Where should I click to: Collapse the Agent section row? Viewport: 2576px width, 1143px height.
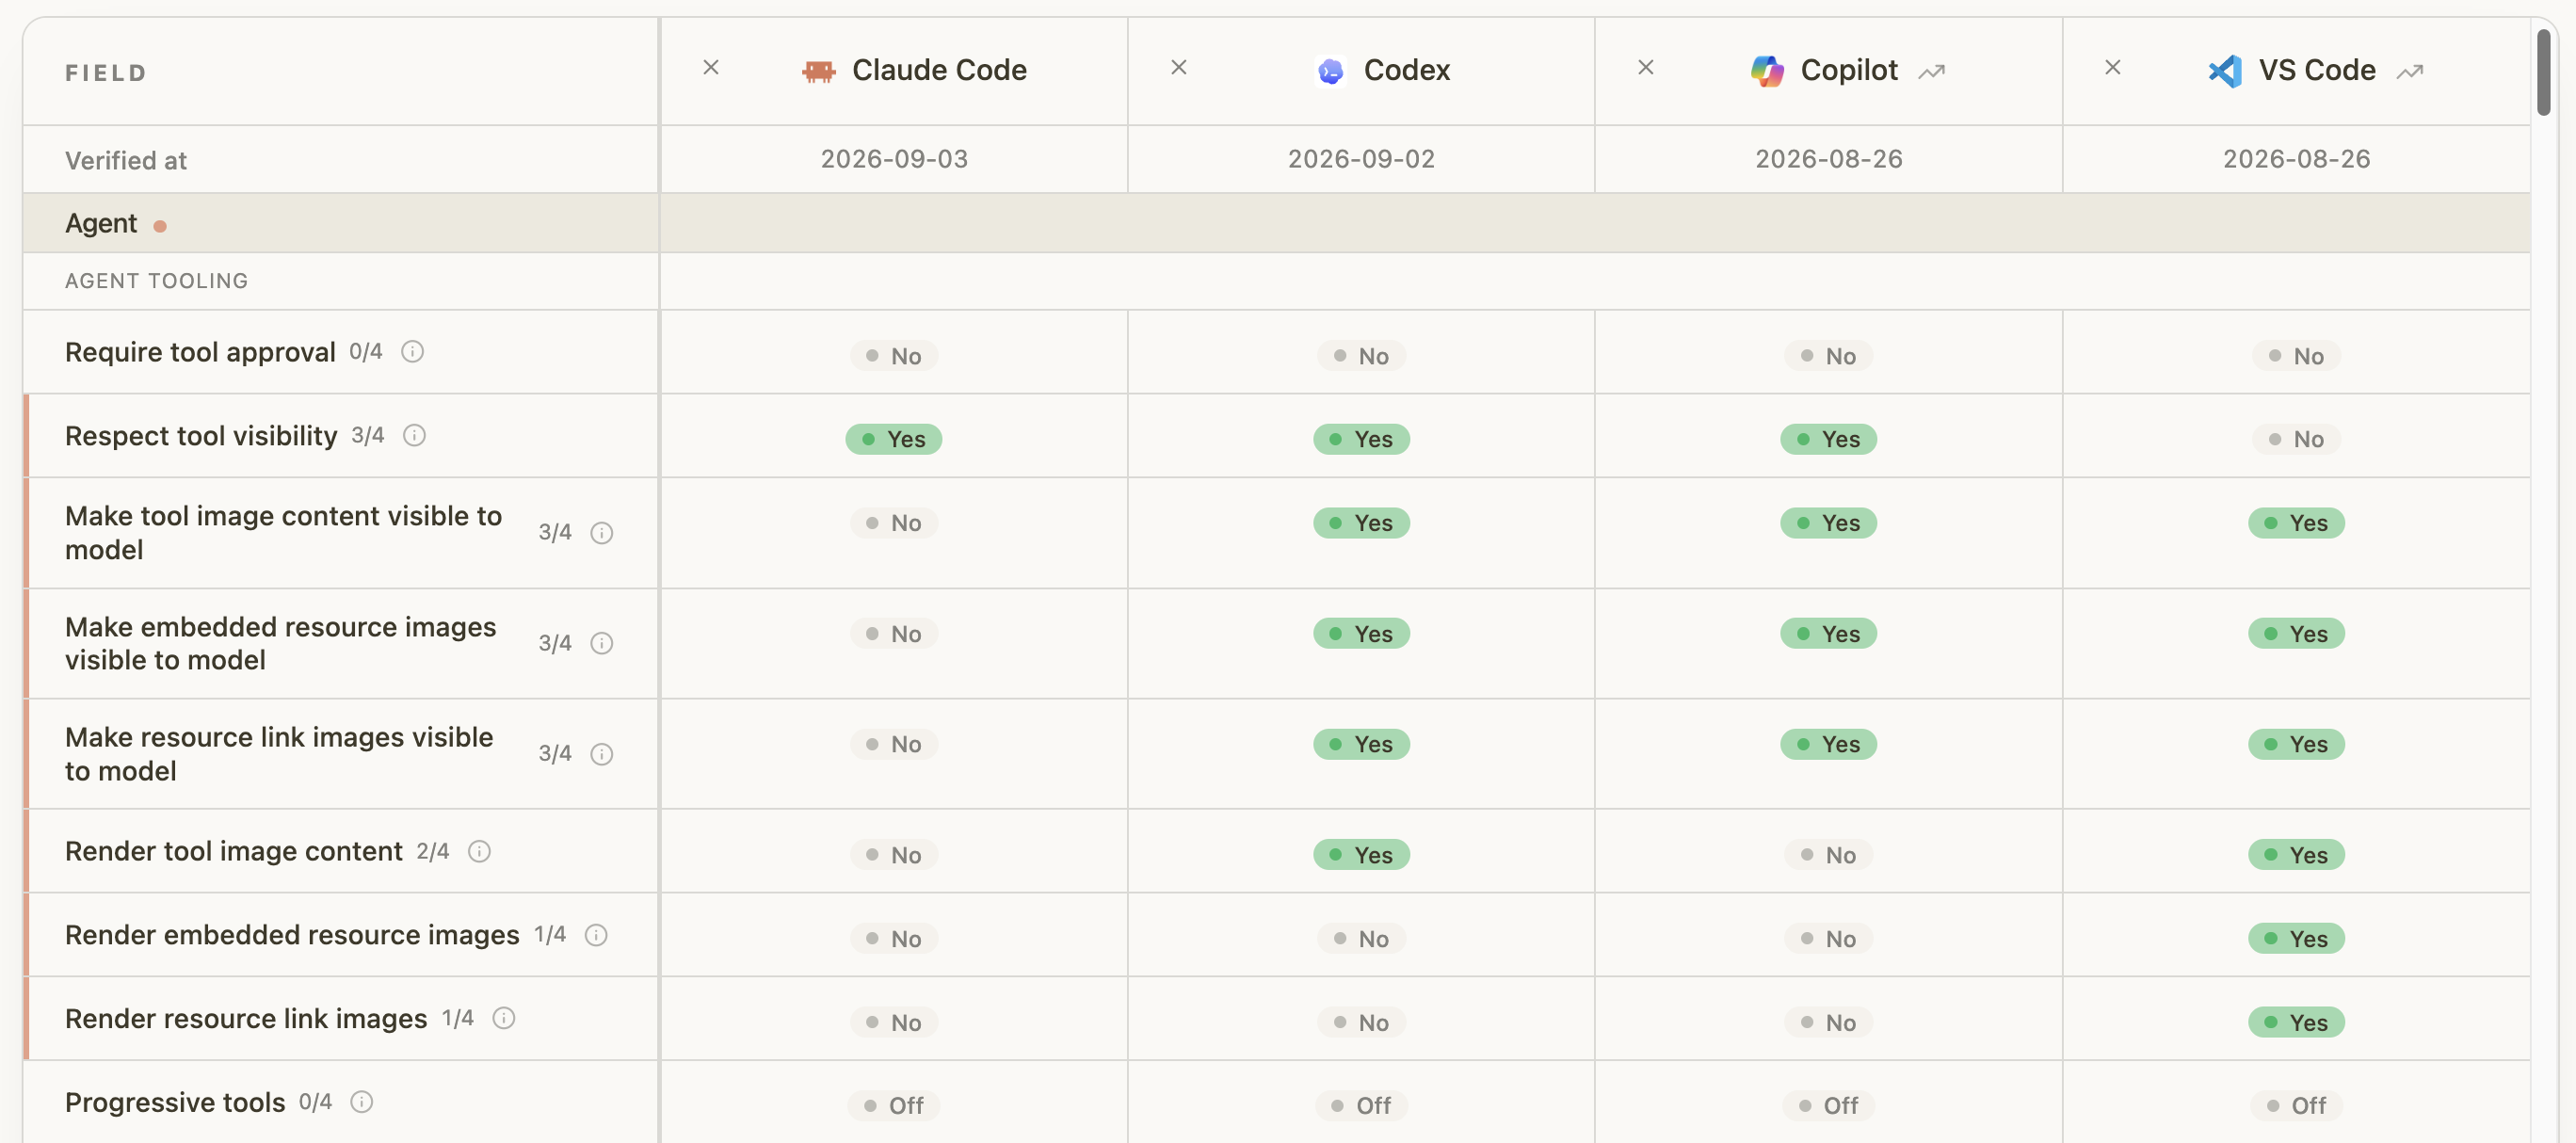(x=1276, y=223)
